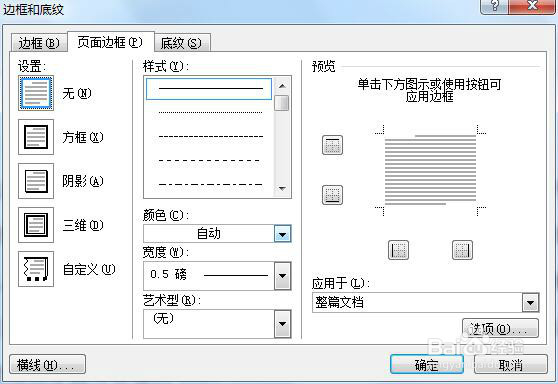Choose the solid line style
558x384 pixels.
point(209,89)
